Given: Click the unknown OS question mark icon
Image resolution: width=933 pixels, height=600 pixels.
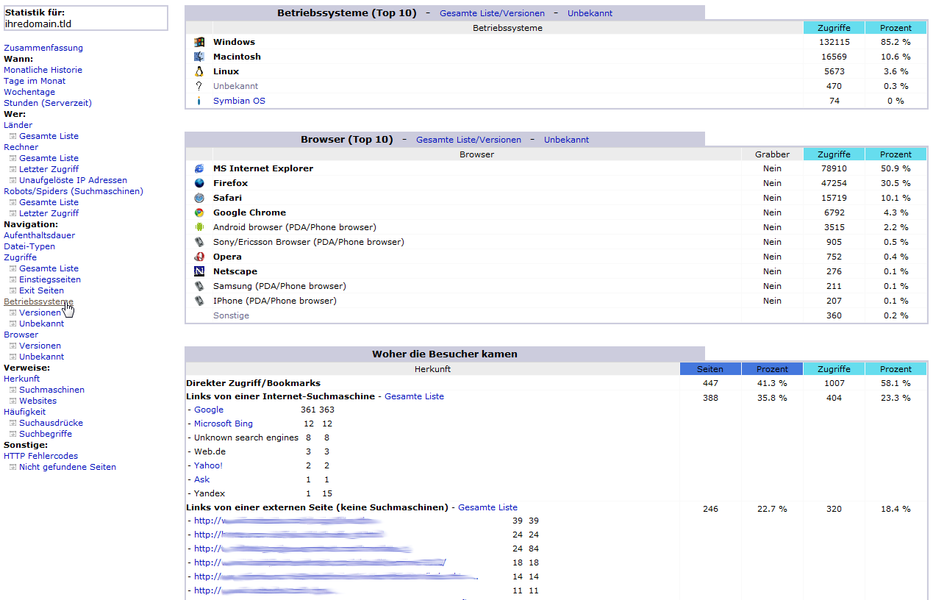Looking at the screenshot, I should (x=199, y=86).
